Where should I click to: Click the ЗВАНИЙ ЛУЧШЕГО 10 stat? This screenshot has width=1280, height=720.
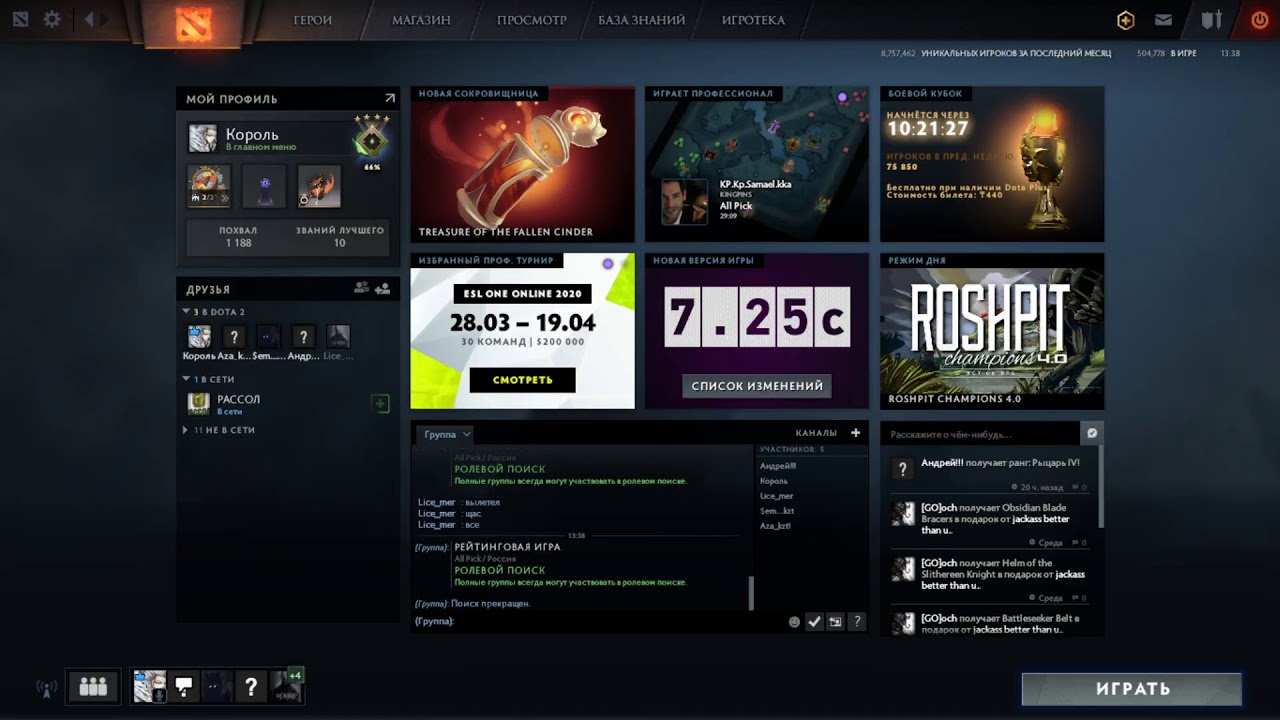[340, 237]
